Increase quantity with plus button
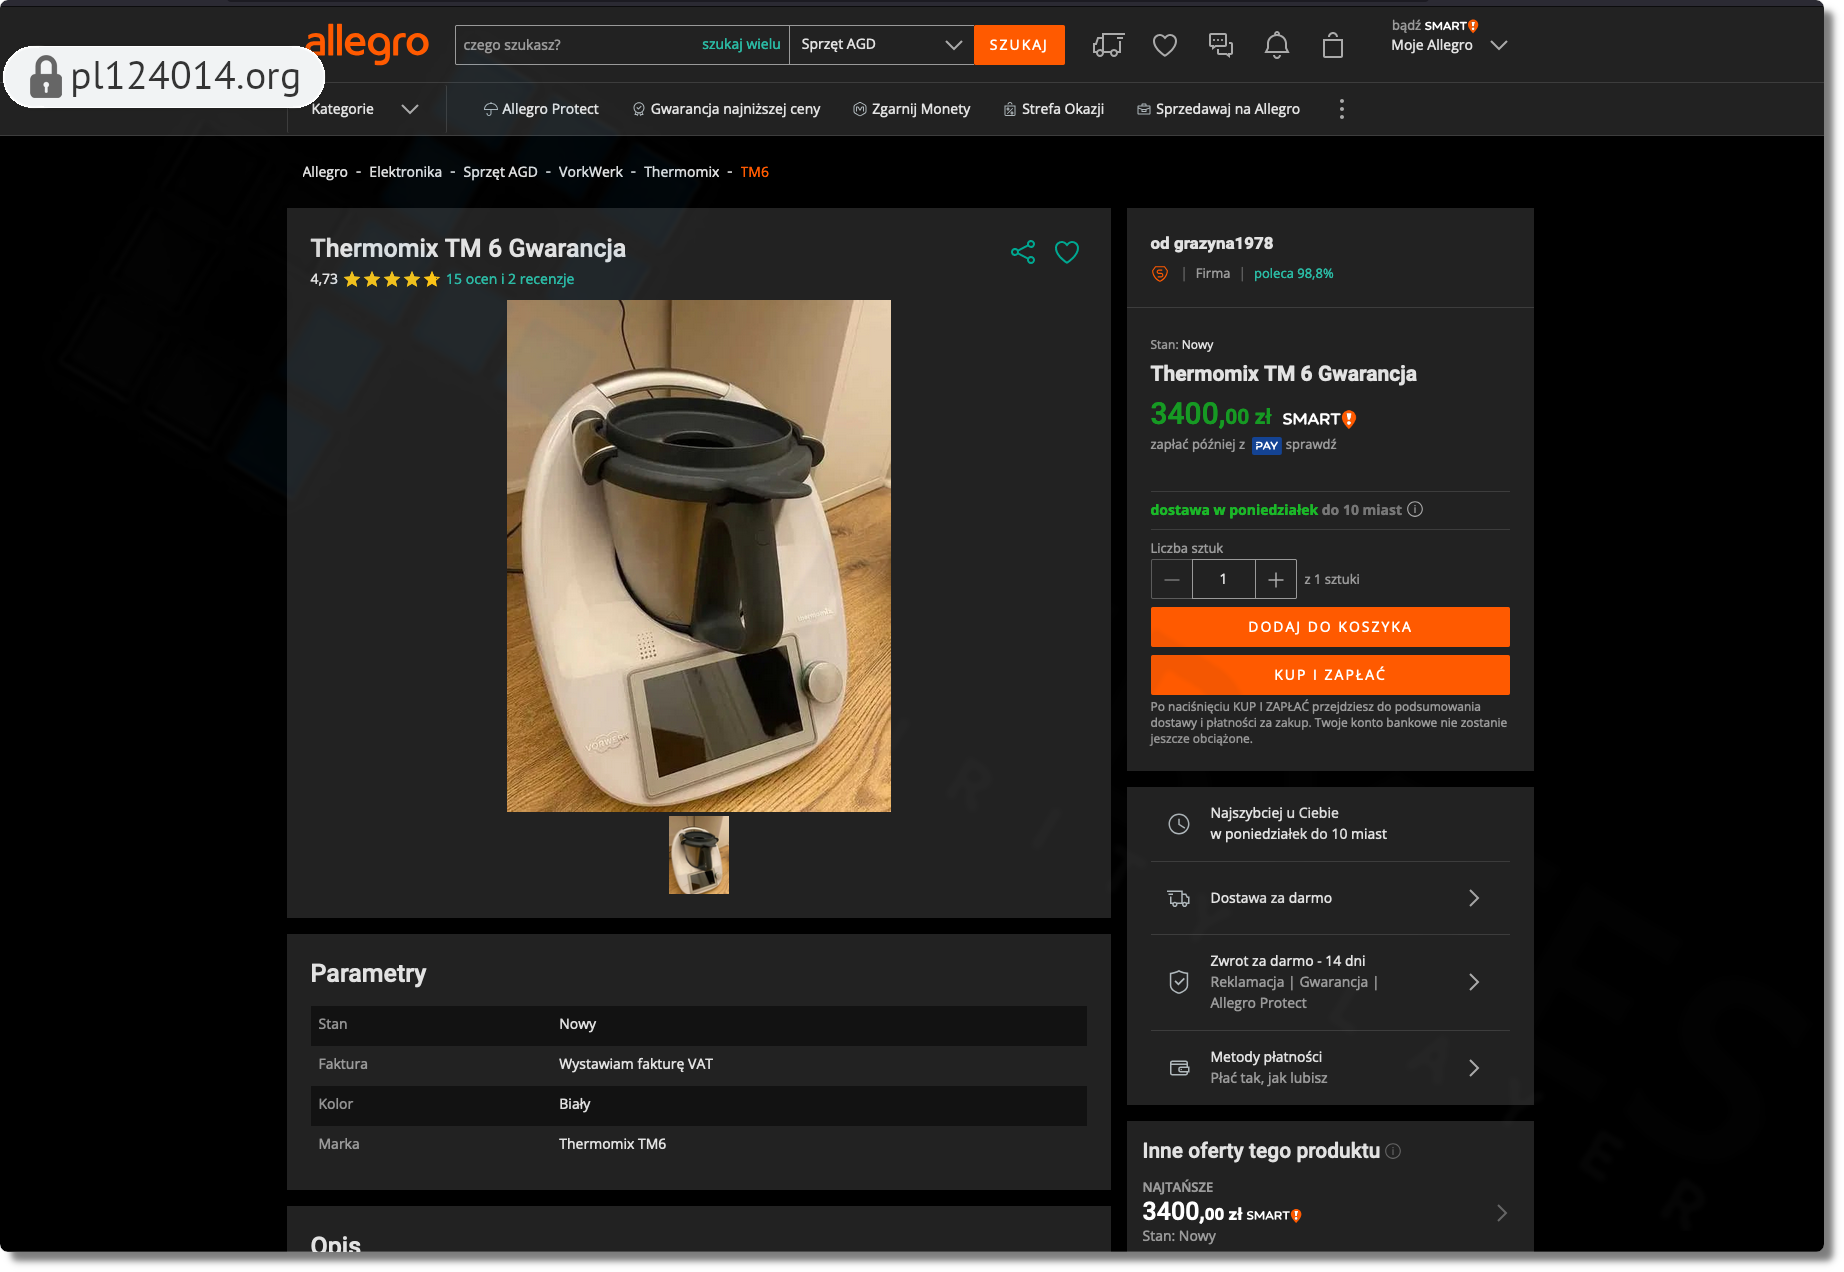 click(x=1276, y=580)
